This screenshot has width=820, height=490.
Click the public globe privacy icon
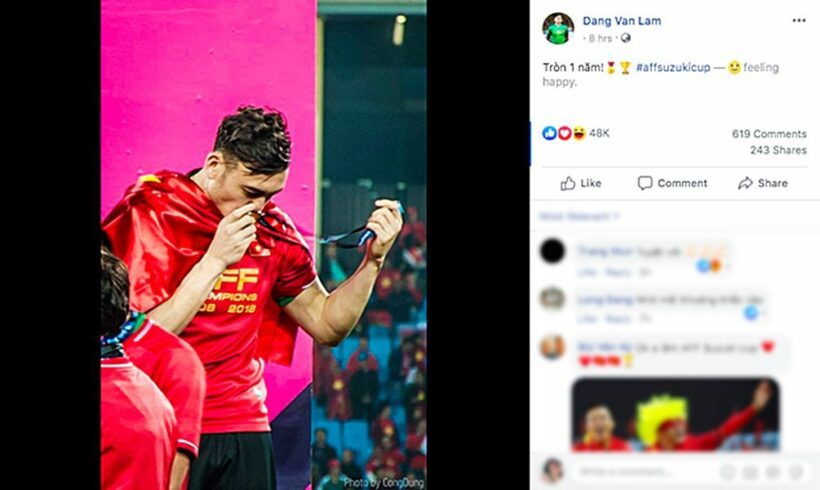point(625,38)
